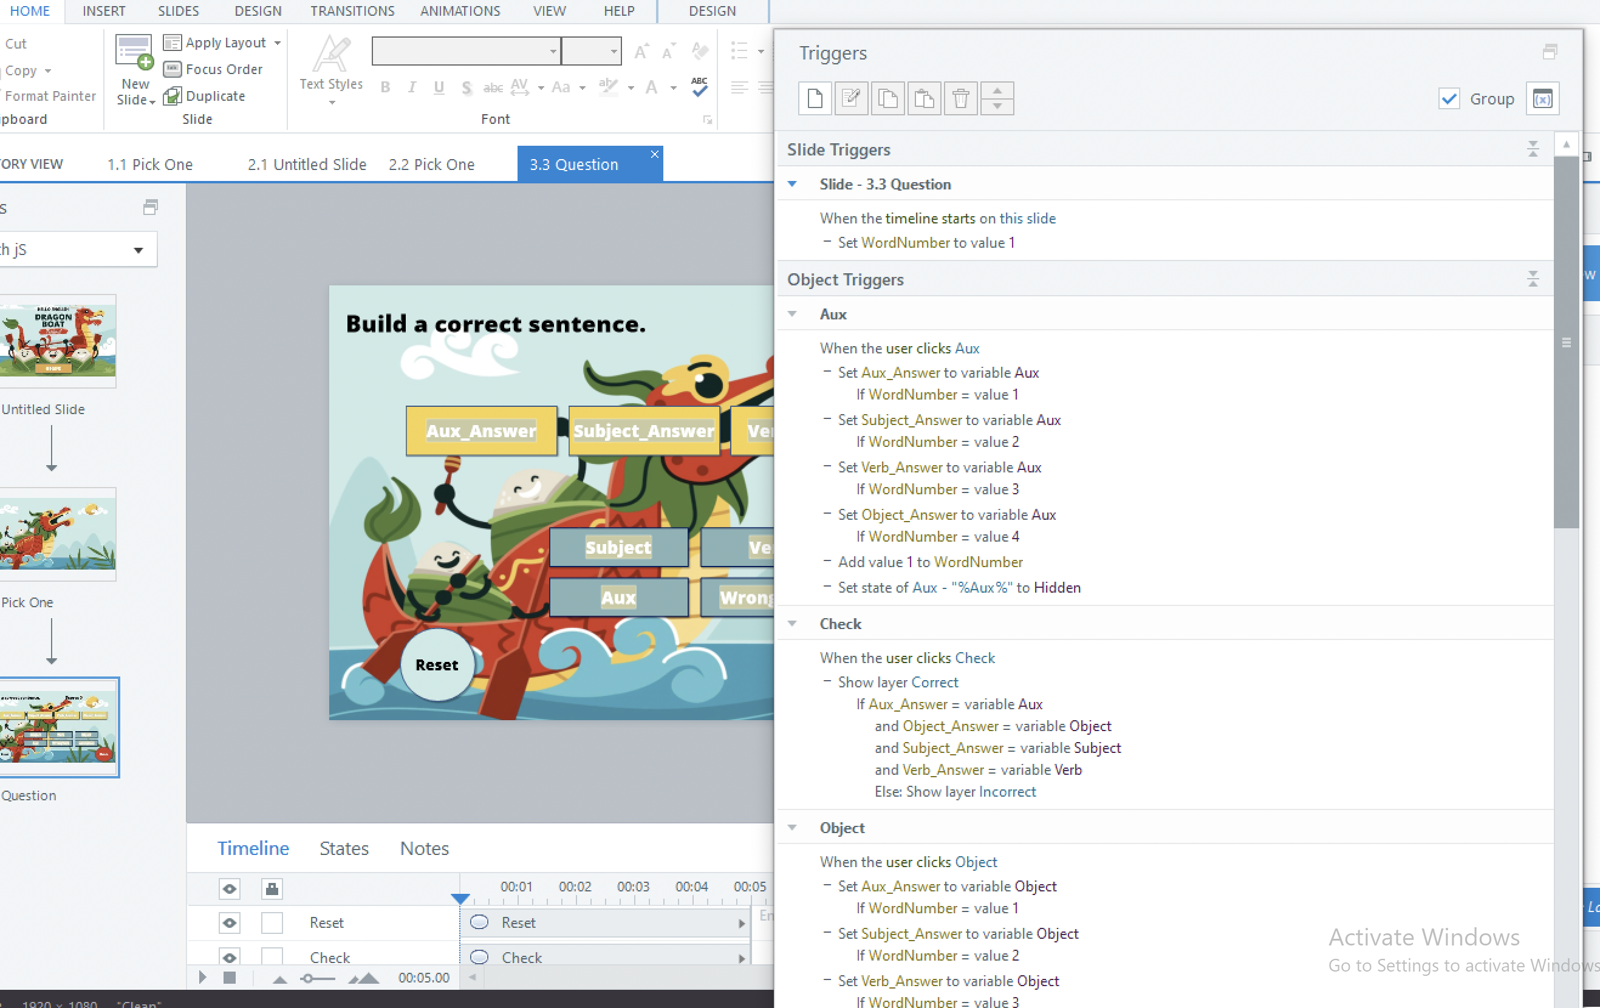The height and width of the screenshot is (1008, 1600).
Task: Collapse the Aux object triggers section
Action: click(793, 314)
